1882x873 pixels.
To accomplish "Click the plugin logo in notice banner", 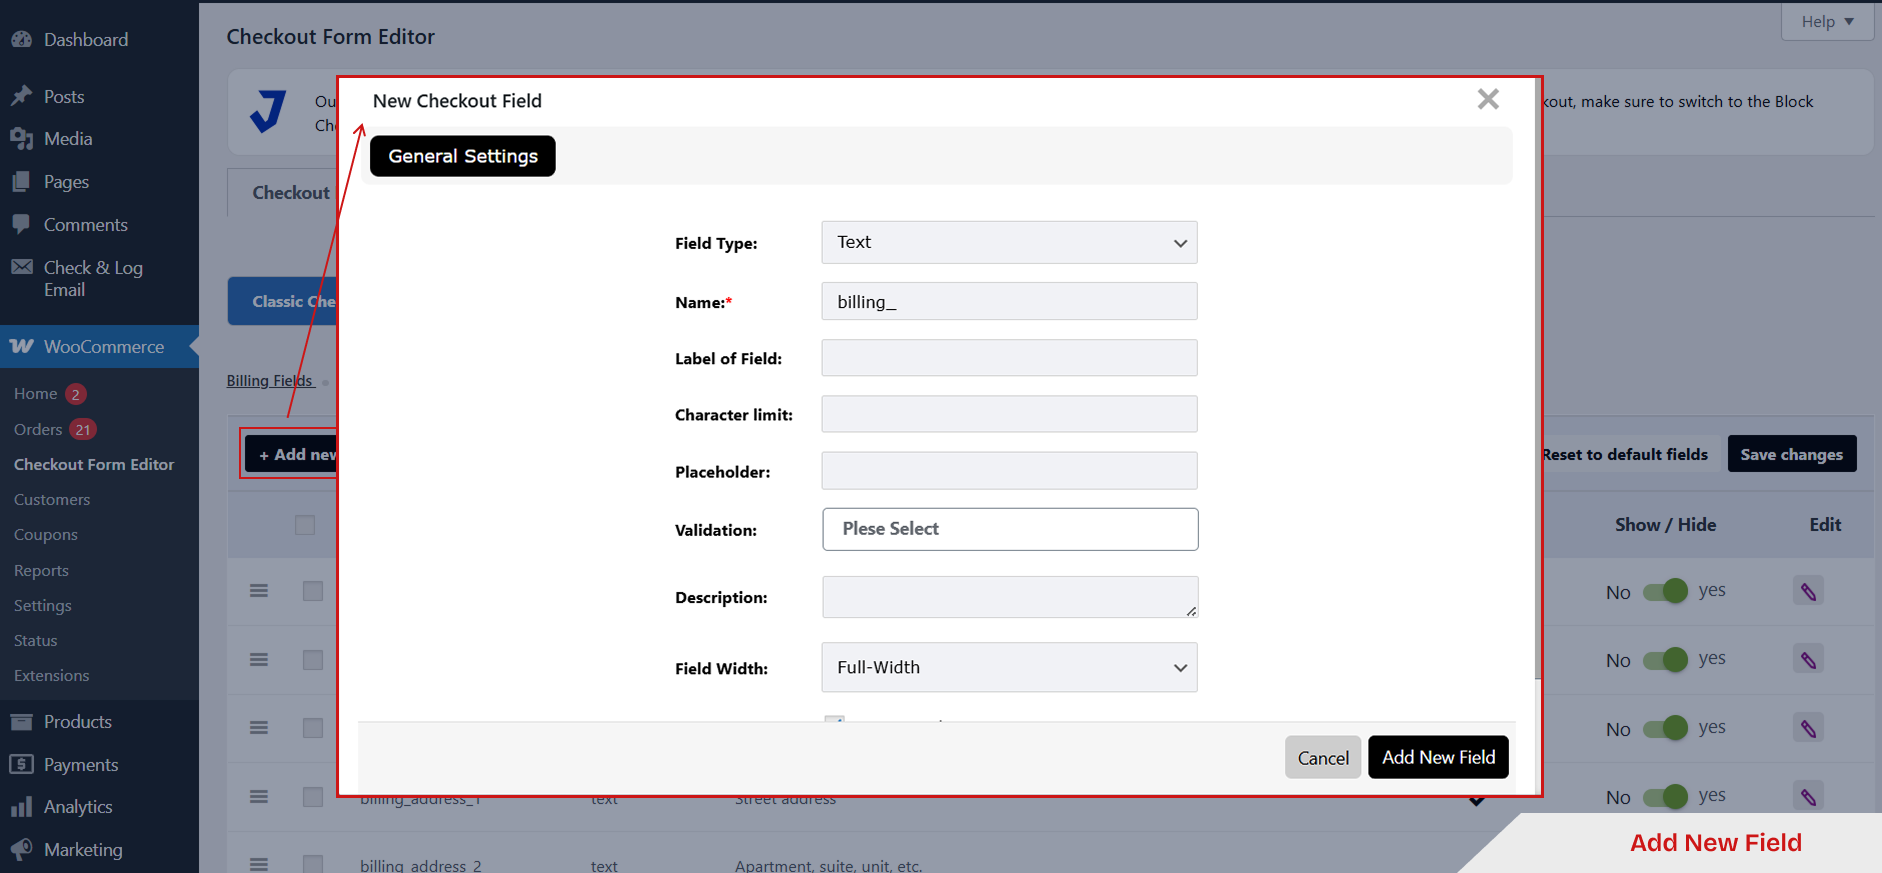I will pos(268,111).
